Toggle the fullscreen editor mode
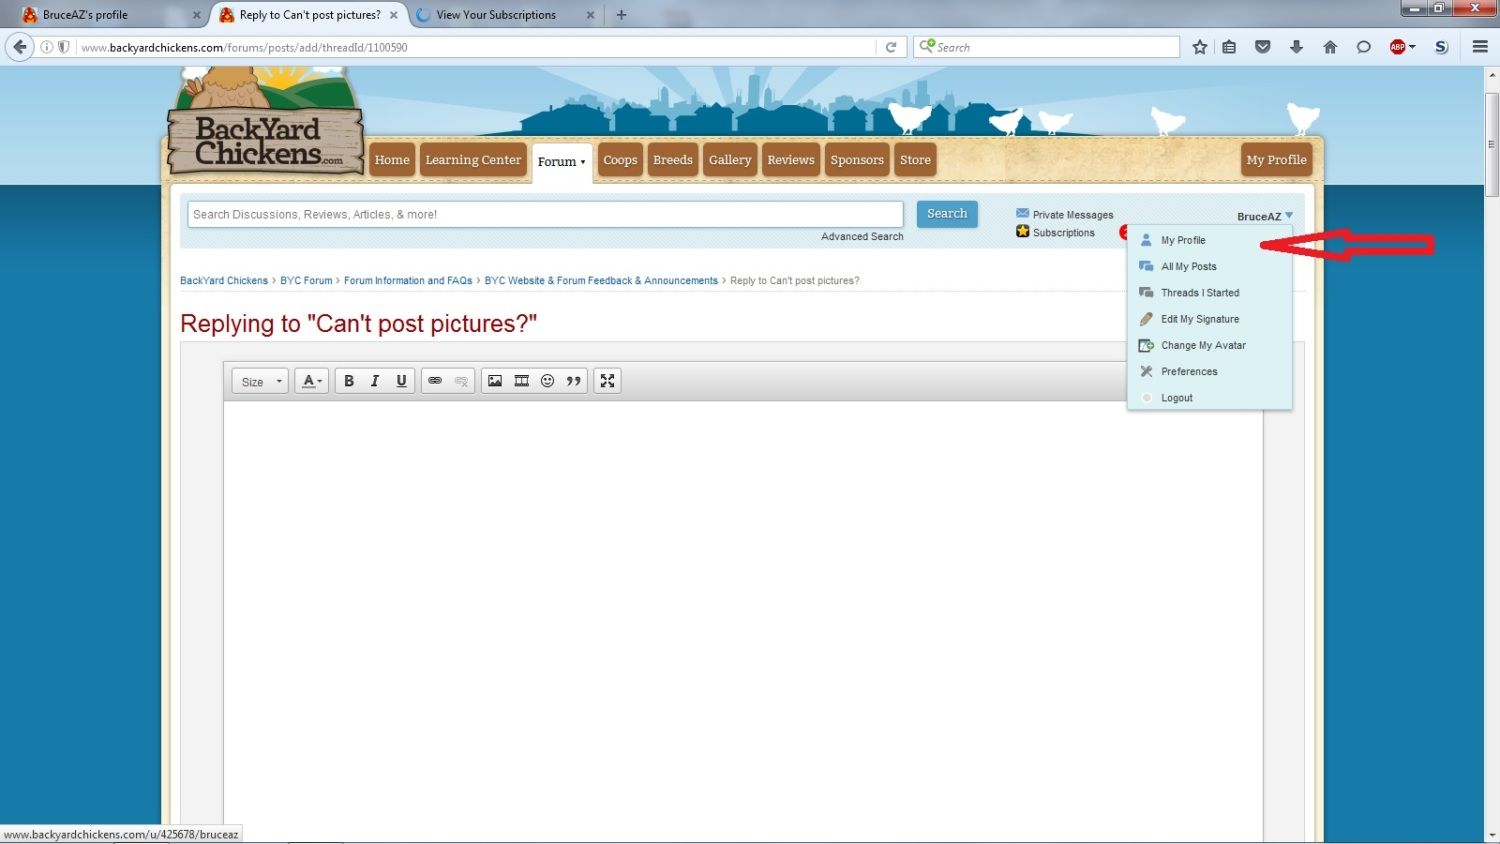The width and height of the screenshot is (1500, 844). [607, 381]
